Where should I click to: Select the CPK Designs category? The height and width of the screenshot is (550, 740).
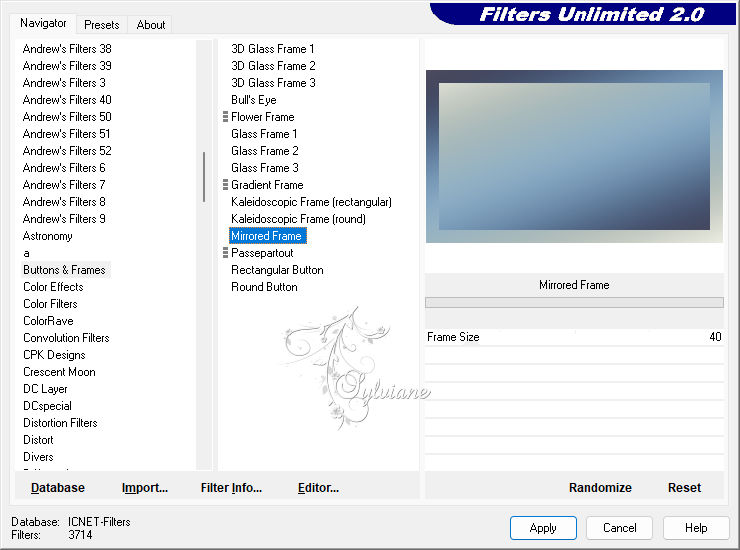click(54, 355)
